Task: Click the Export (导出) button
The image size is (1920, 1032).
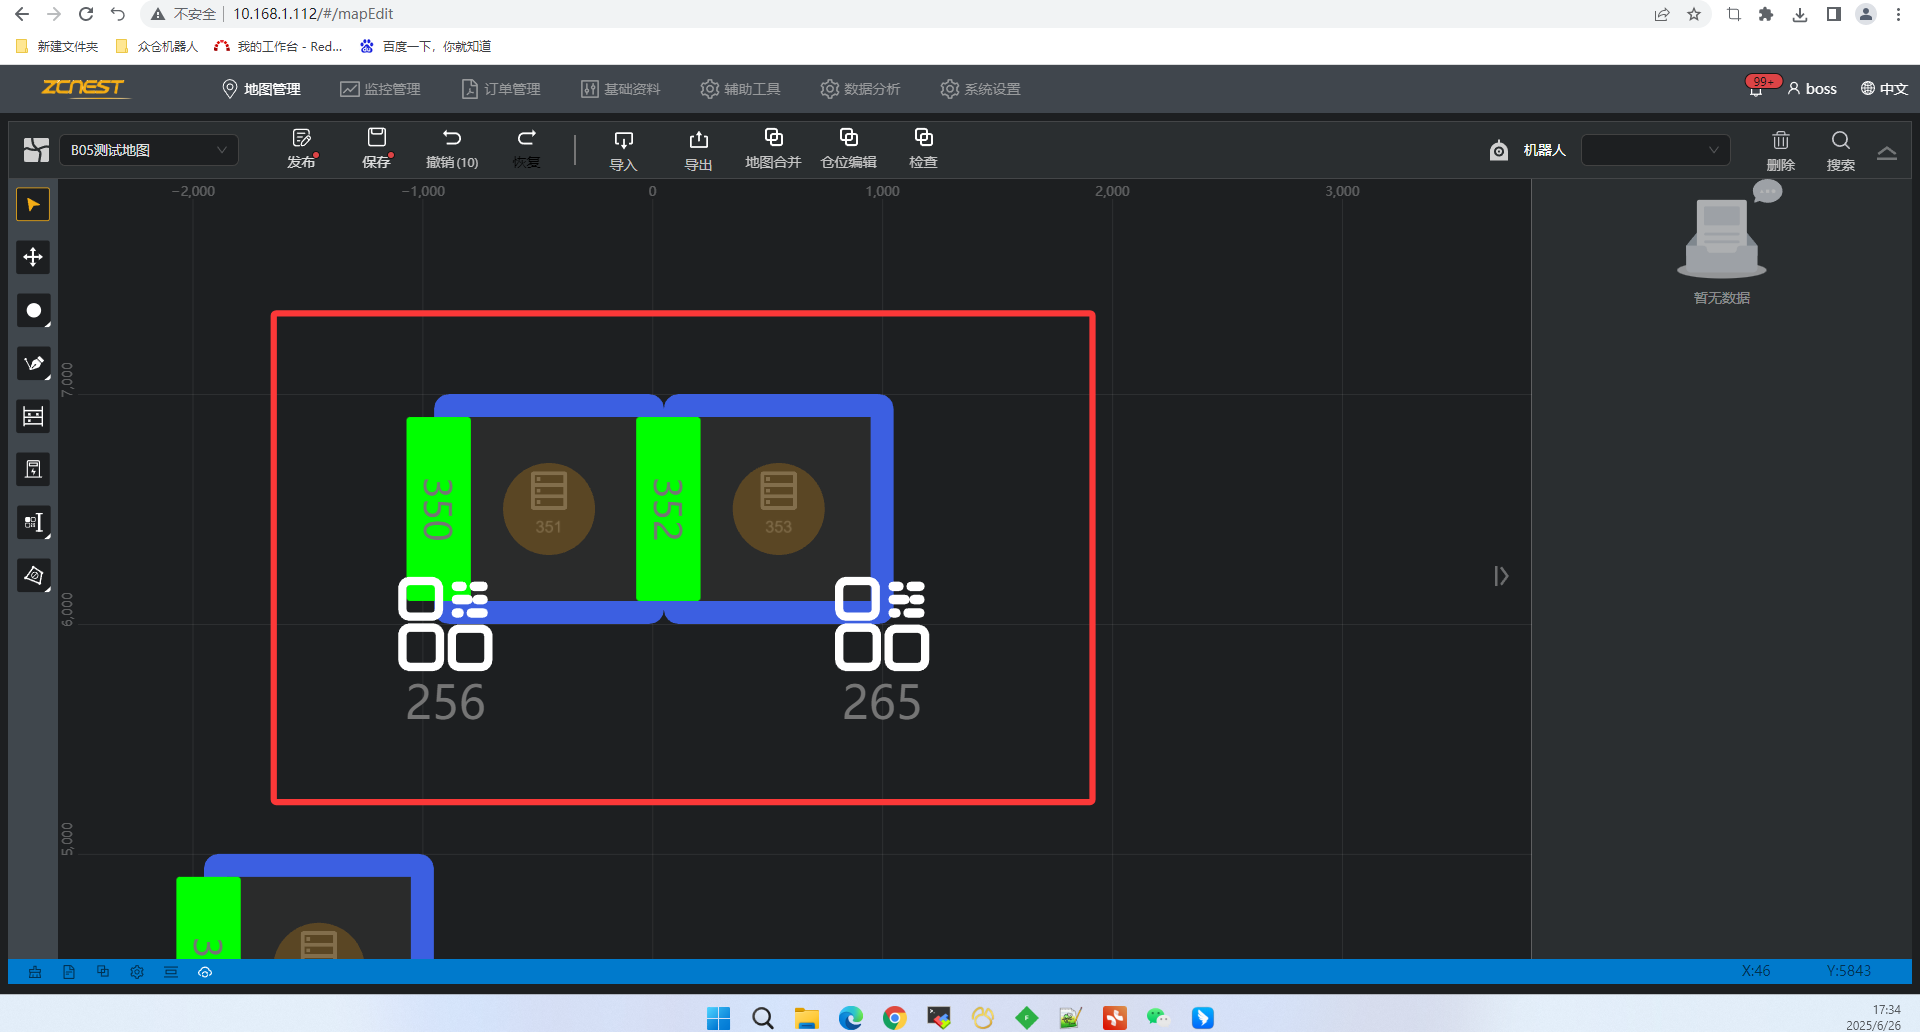Action: pos(698,151)
